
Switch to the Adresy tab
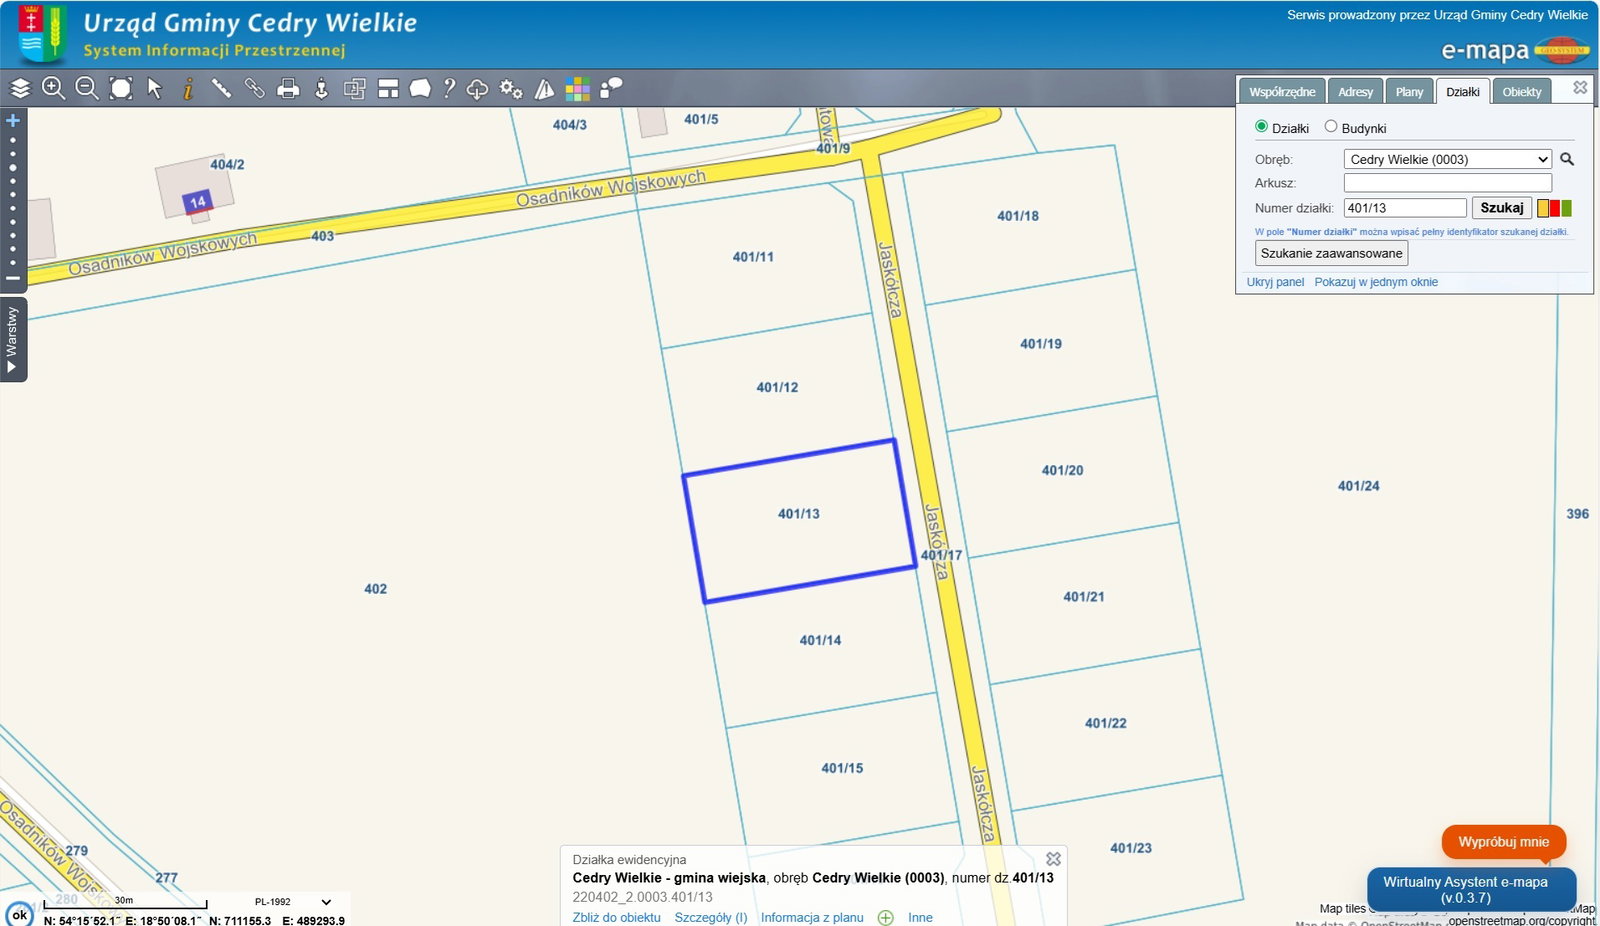pos(1355,92)
